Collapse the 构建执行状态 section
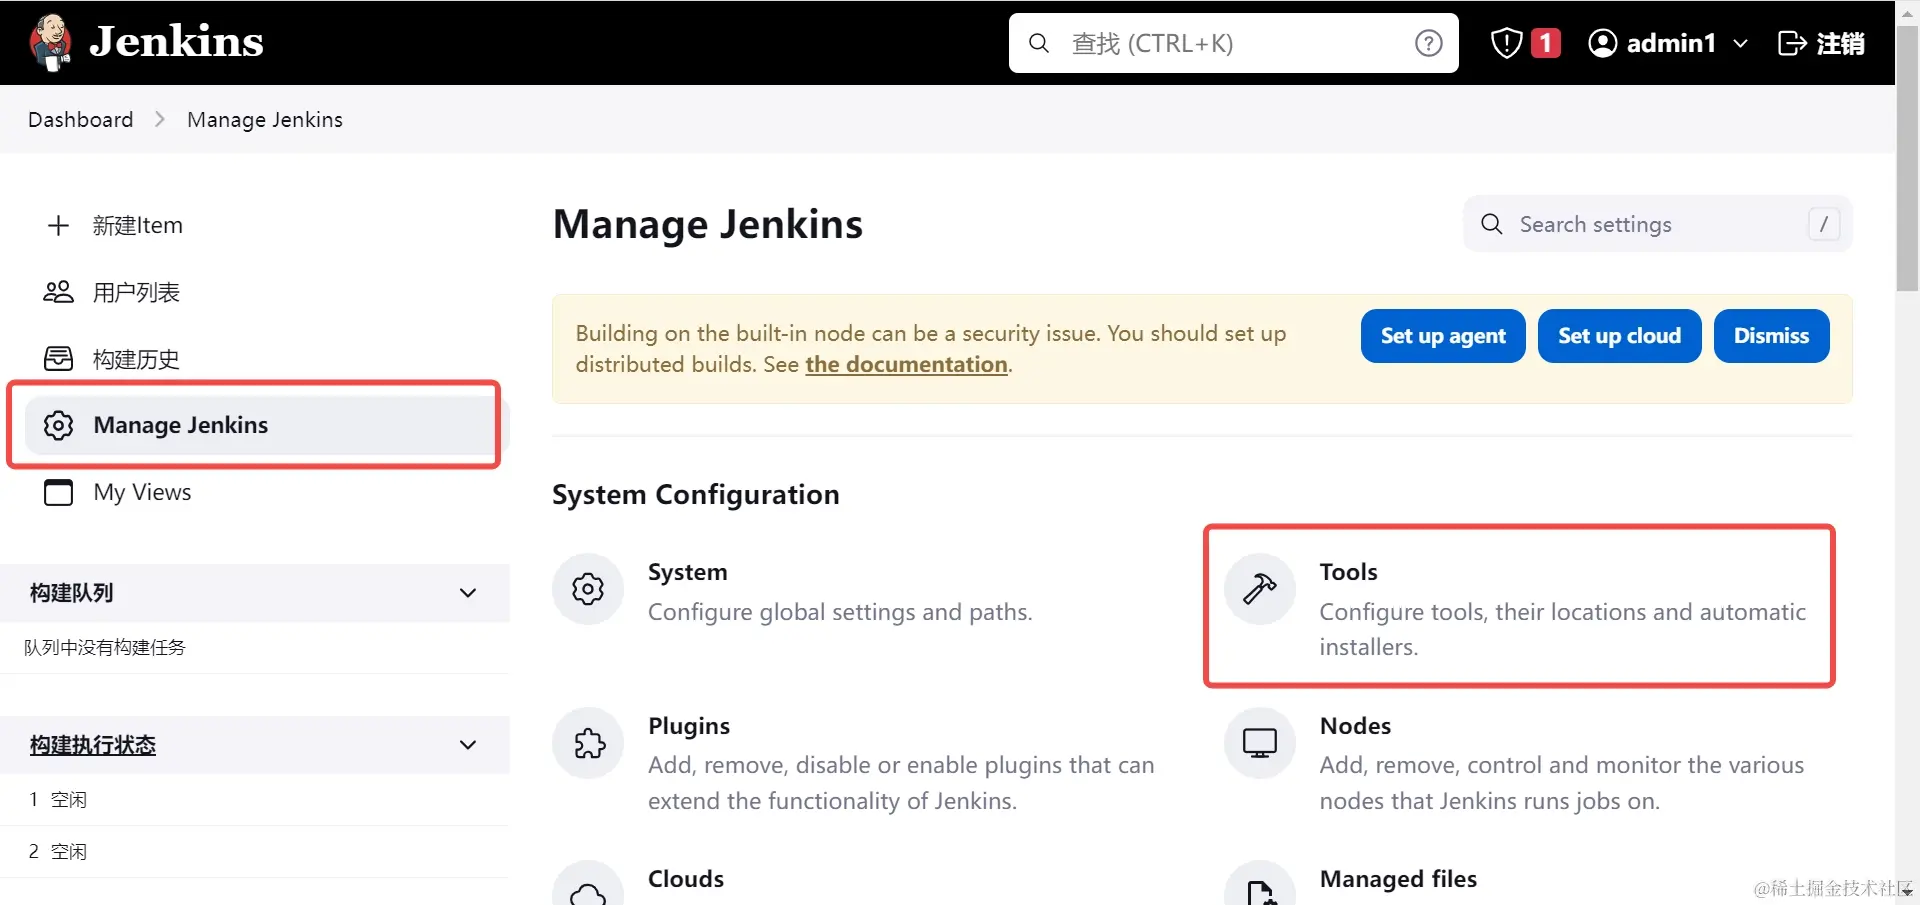This screenshot has width=1920, height=905. 468,744
